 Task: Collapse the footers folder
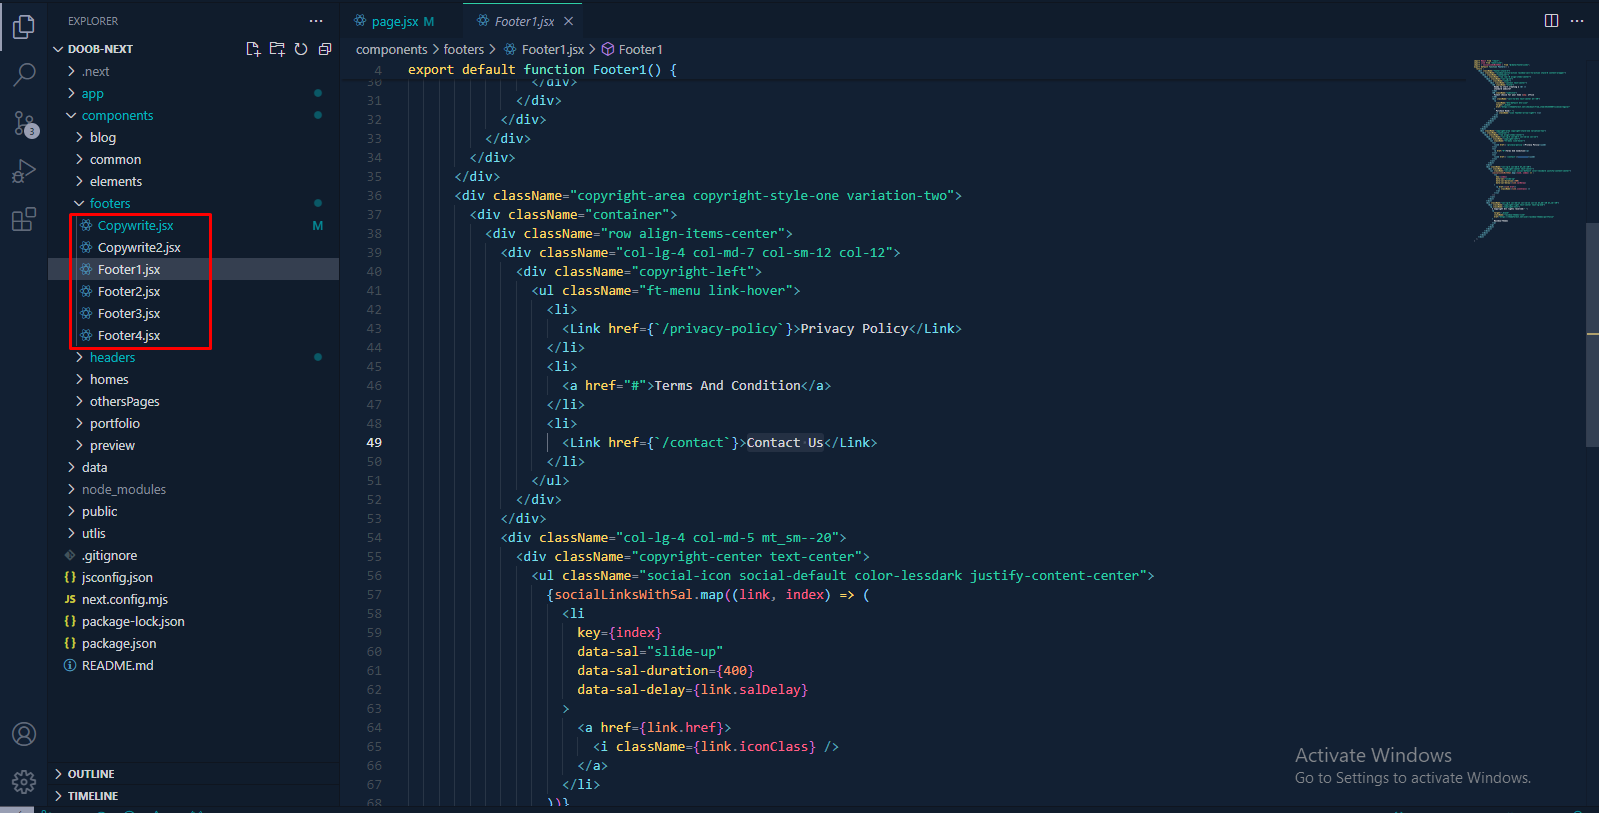[x=193, y=203]
